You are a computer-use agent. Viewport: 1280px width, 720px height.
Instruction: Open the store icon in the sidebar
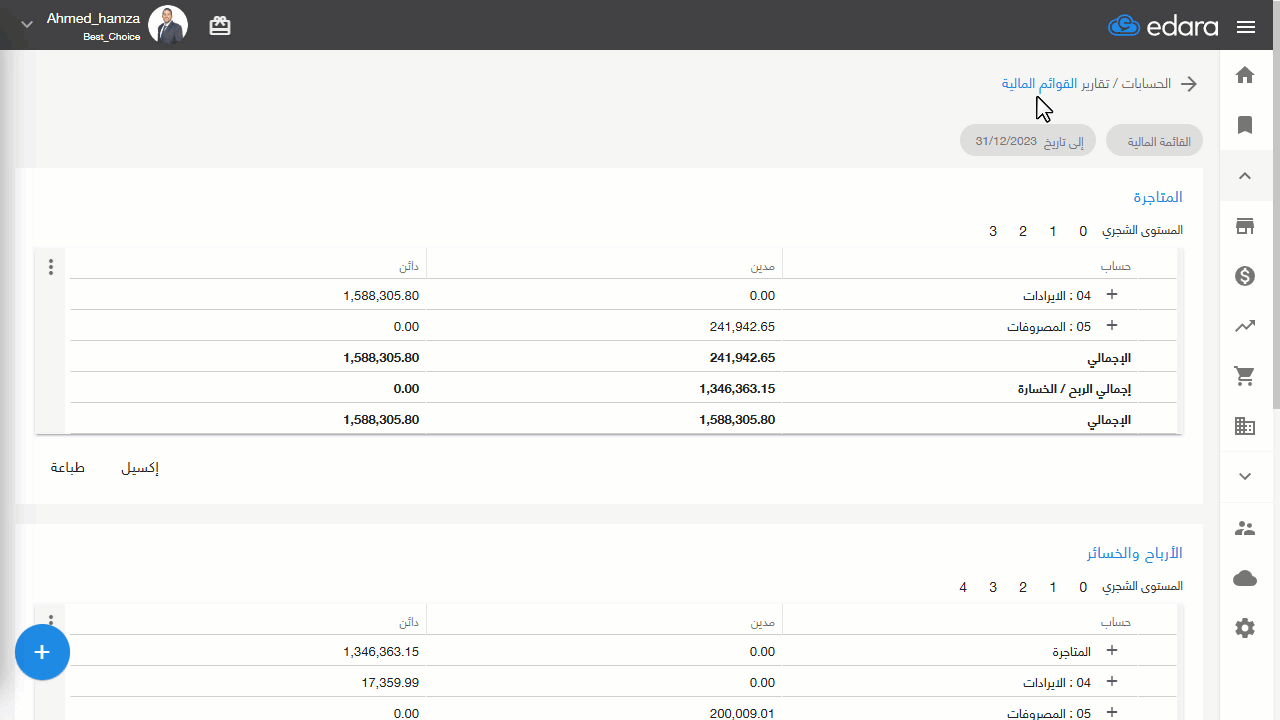(1245, 226)
